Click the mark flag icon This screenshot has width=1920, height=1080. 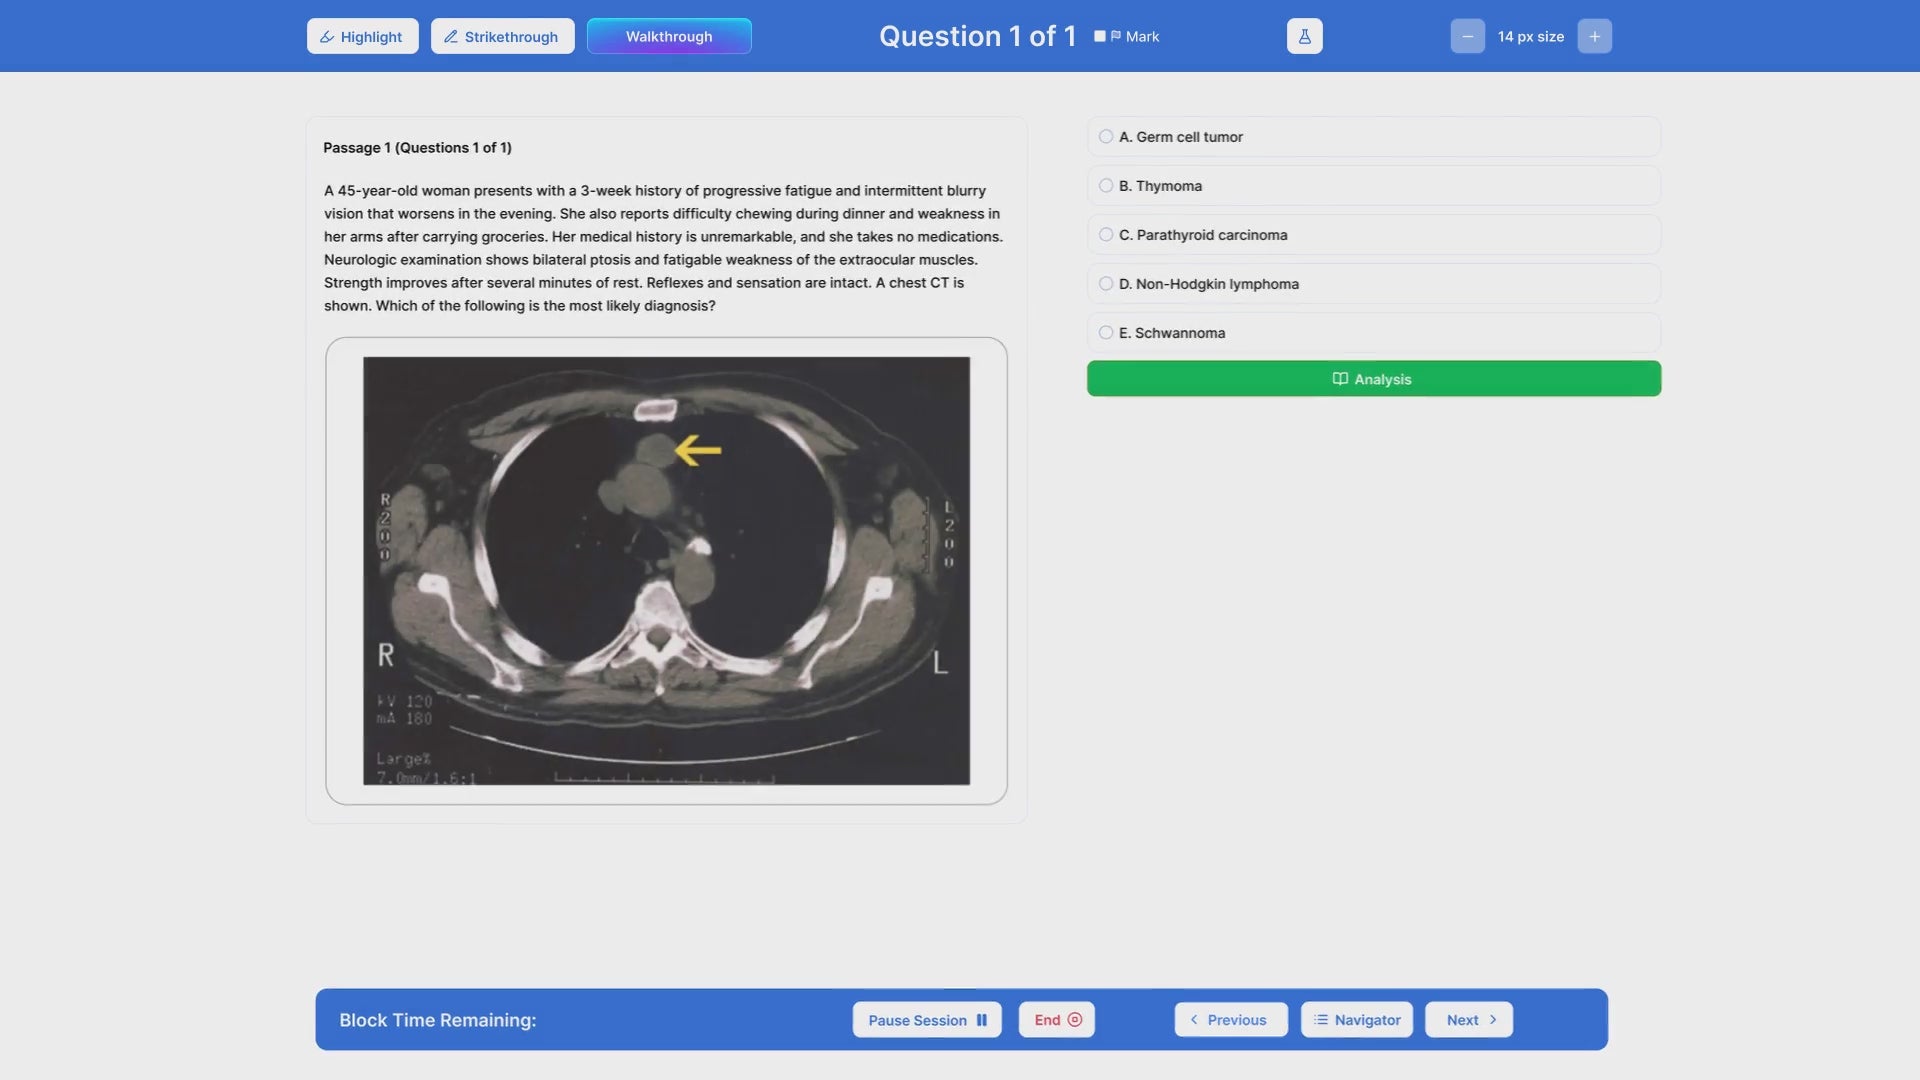tap(1116, 36)
